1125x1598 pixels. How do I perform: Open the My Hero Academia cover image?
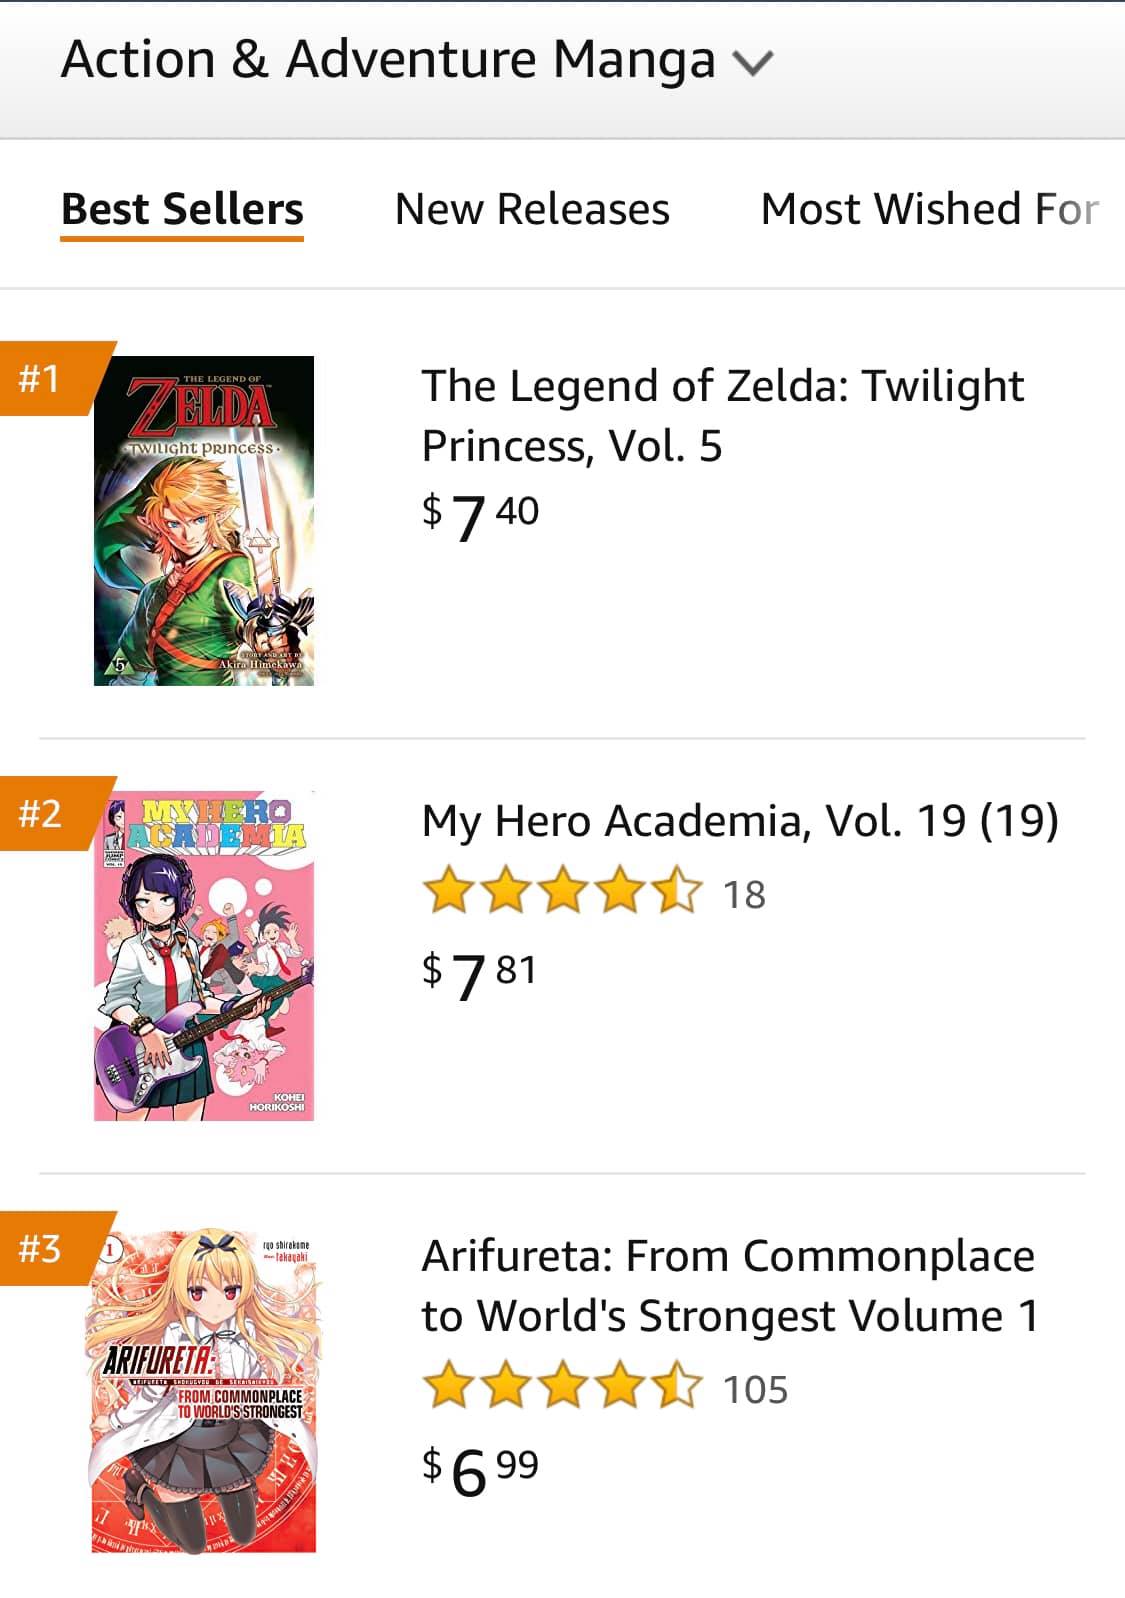point(204,956)
